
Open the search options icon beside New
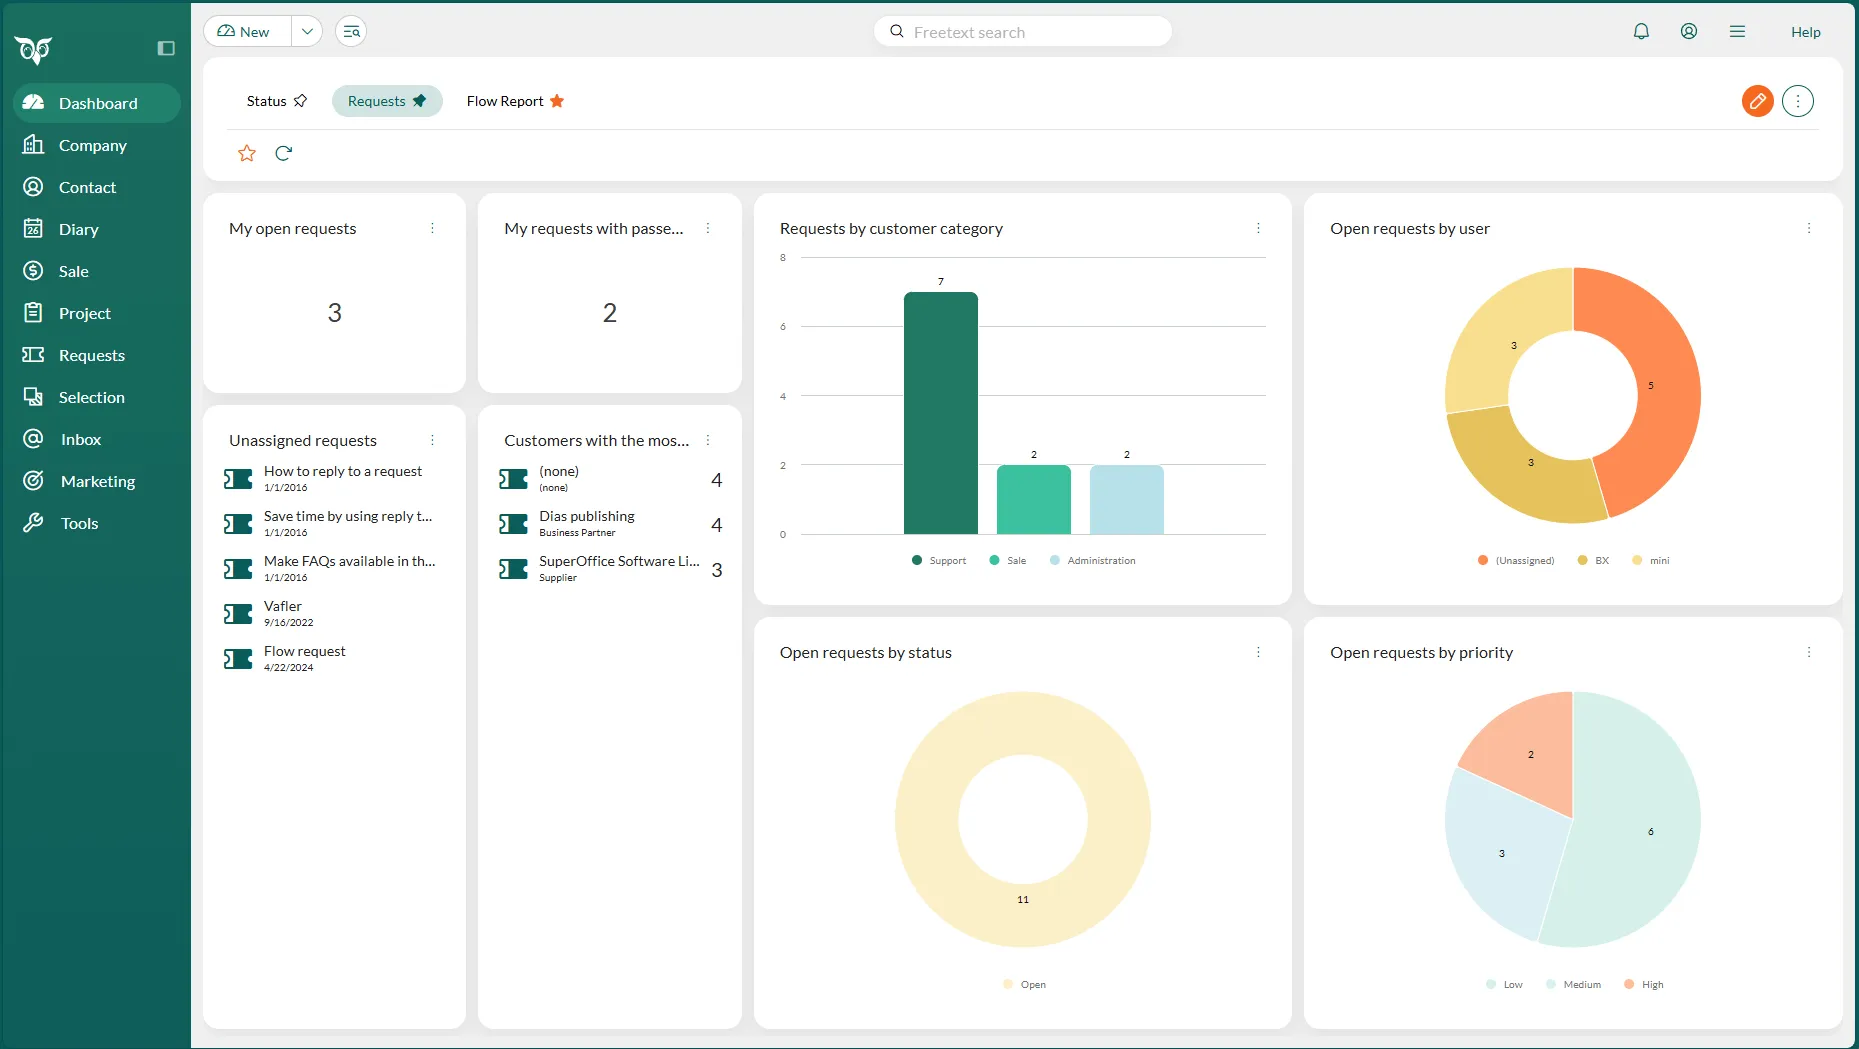(x=351, y=32)
